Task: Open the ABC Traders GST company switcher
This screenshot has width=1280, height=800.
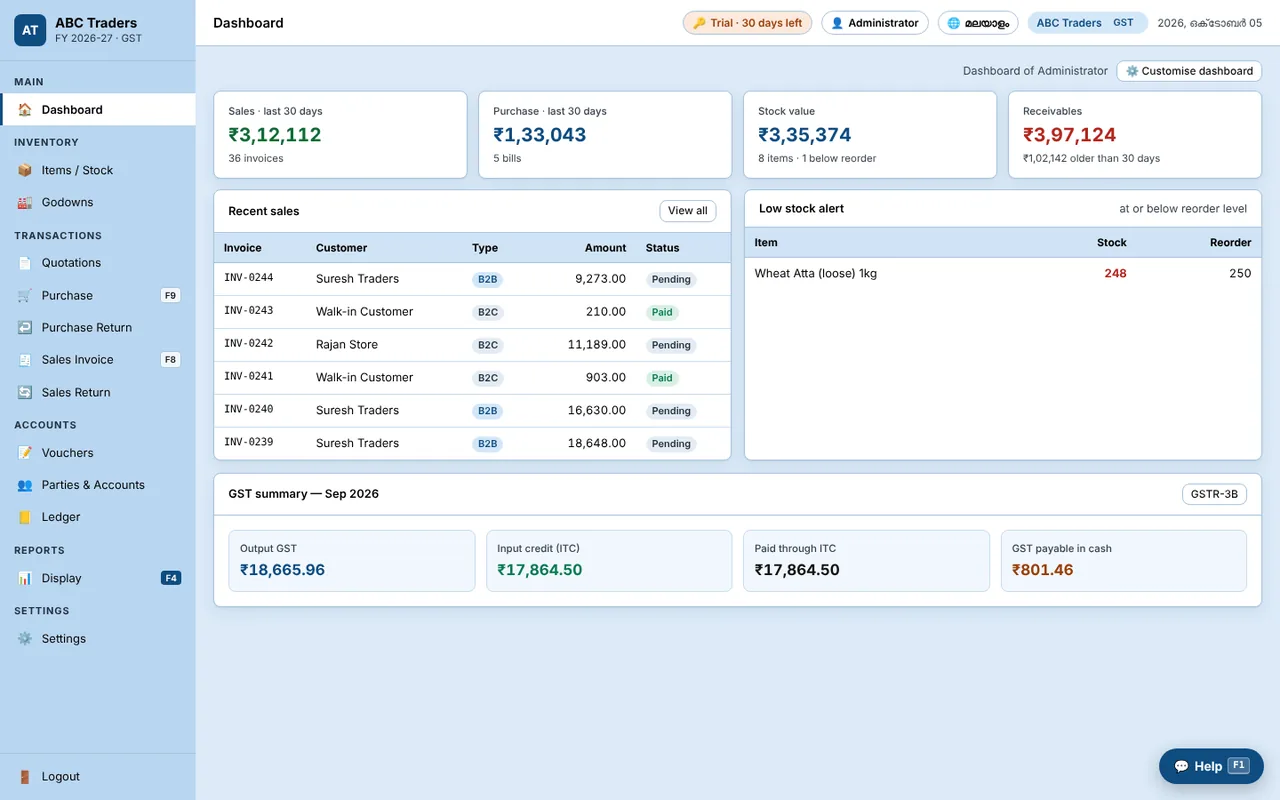Action: point(1087,23)
